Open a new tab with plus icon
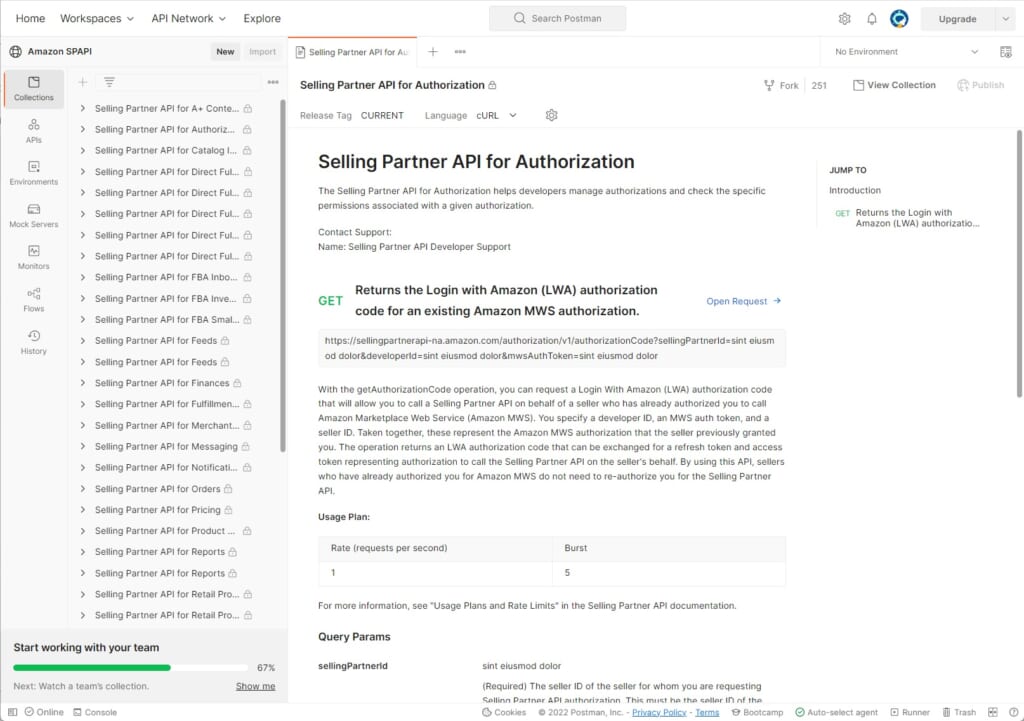 click(x=432, y=52)
